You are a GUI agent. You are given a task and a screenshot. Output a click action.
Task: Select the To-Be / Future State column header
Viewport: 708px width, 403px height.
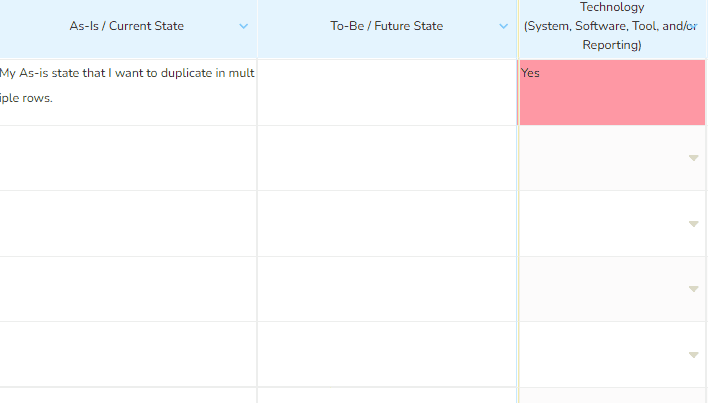pos(387,26)
